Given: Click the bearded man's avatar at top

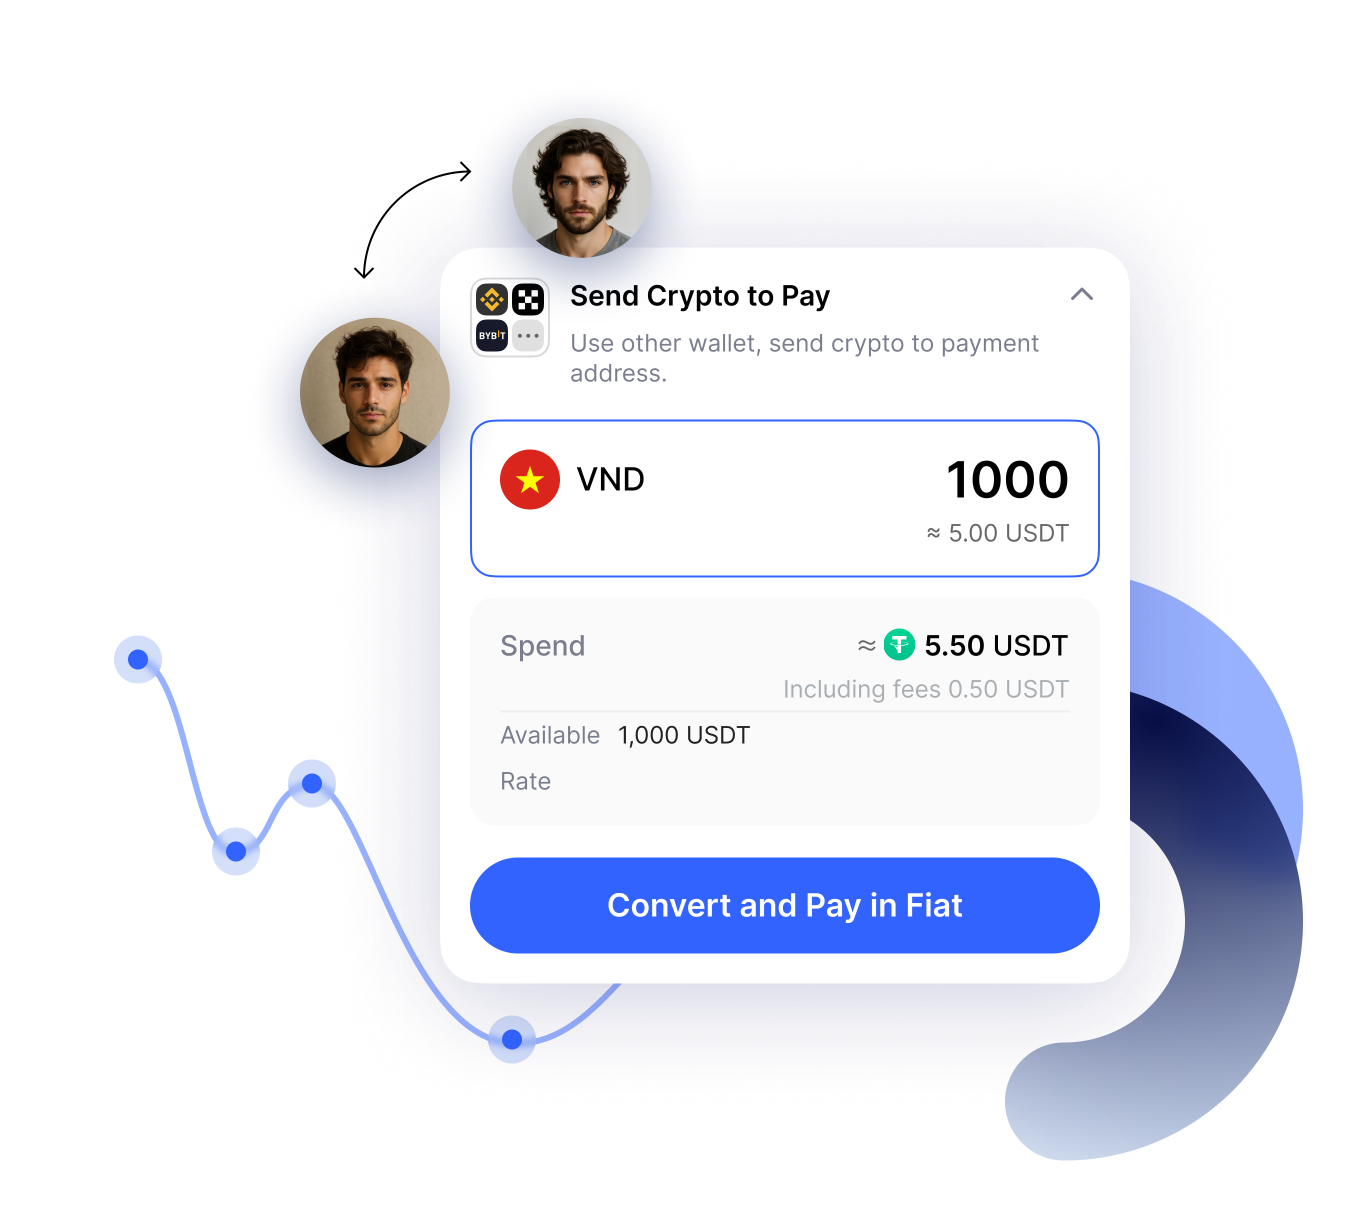Looking at the screenshot, I should point(582,188).
